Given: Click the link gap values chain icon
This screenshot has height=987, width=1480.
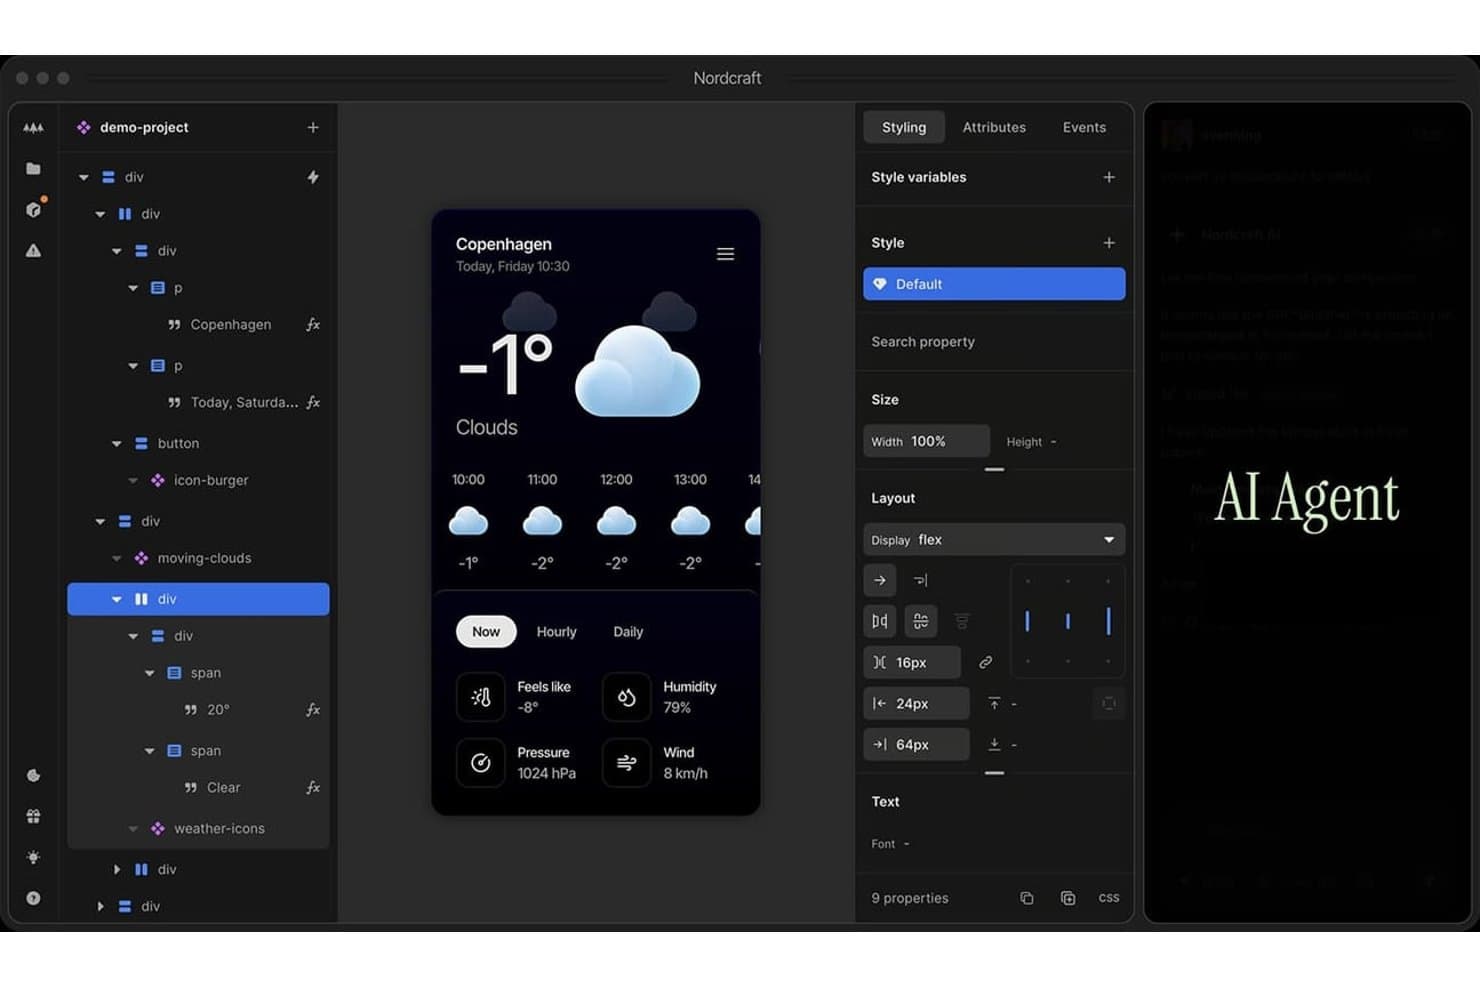Looking at the screenshot, I should (x=985, y=662).
